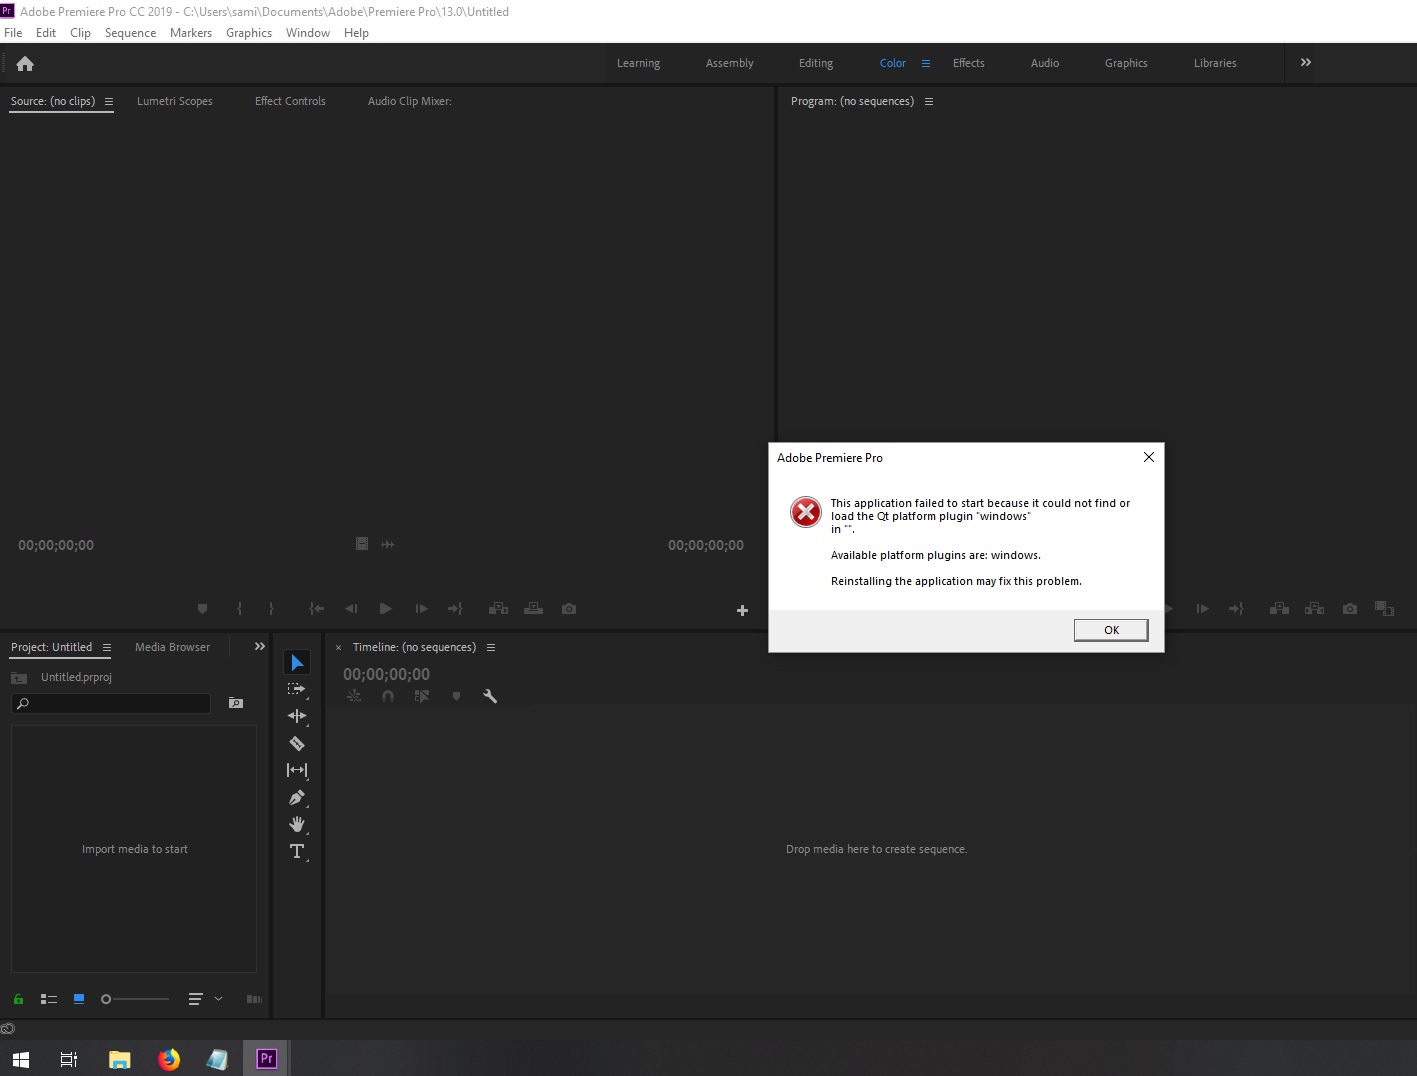Click the Extract button in Program monitor

(1315, 608)
